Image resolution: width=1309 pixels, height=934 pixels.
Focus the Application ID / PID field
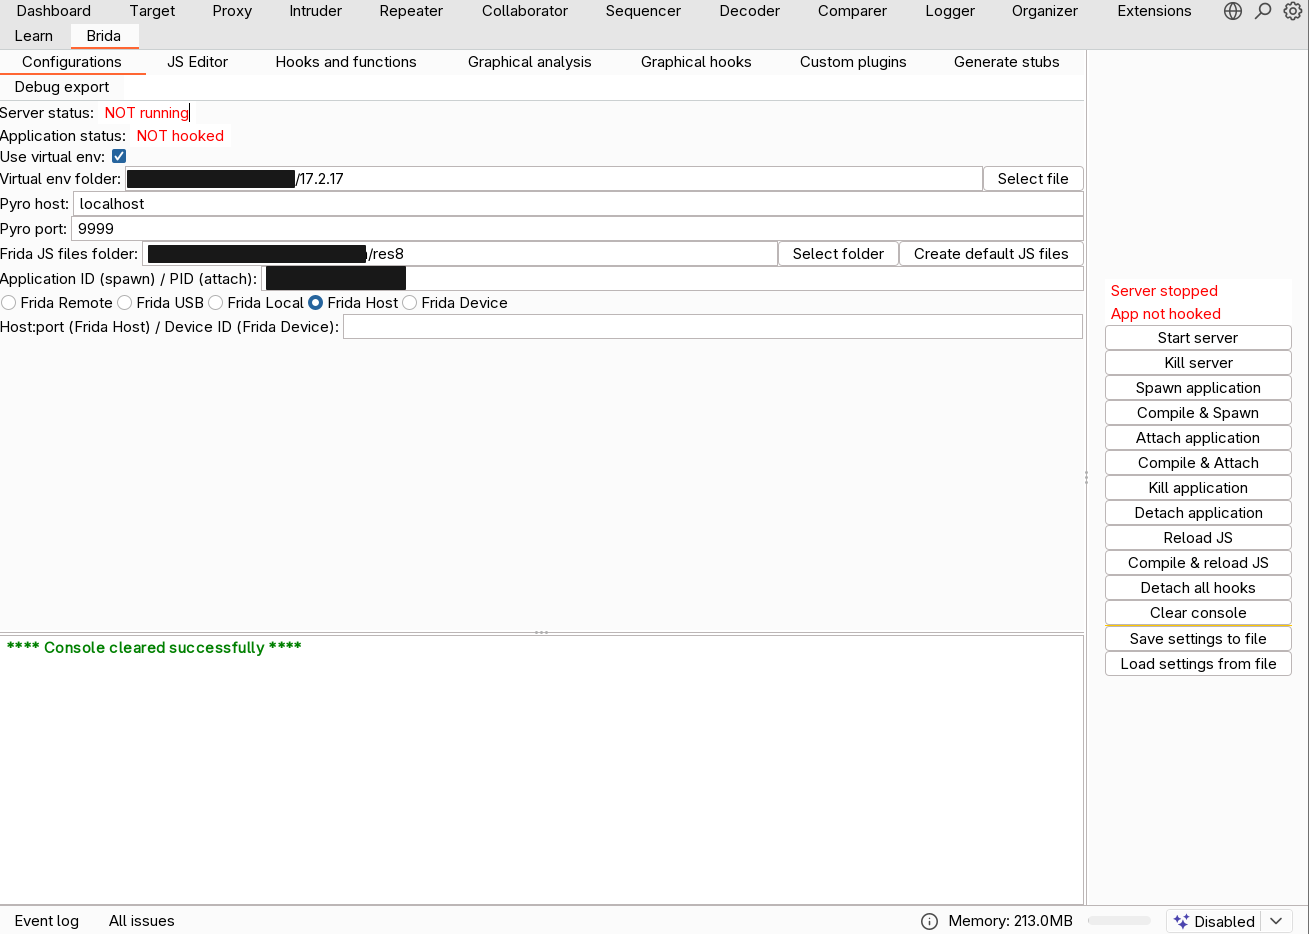pyautogui.click(x=672, y=279)
